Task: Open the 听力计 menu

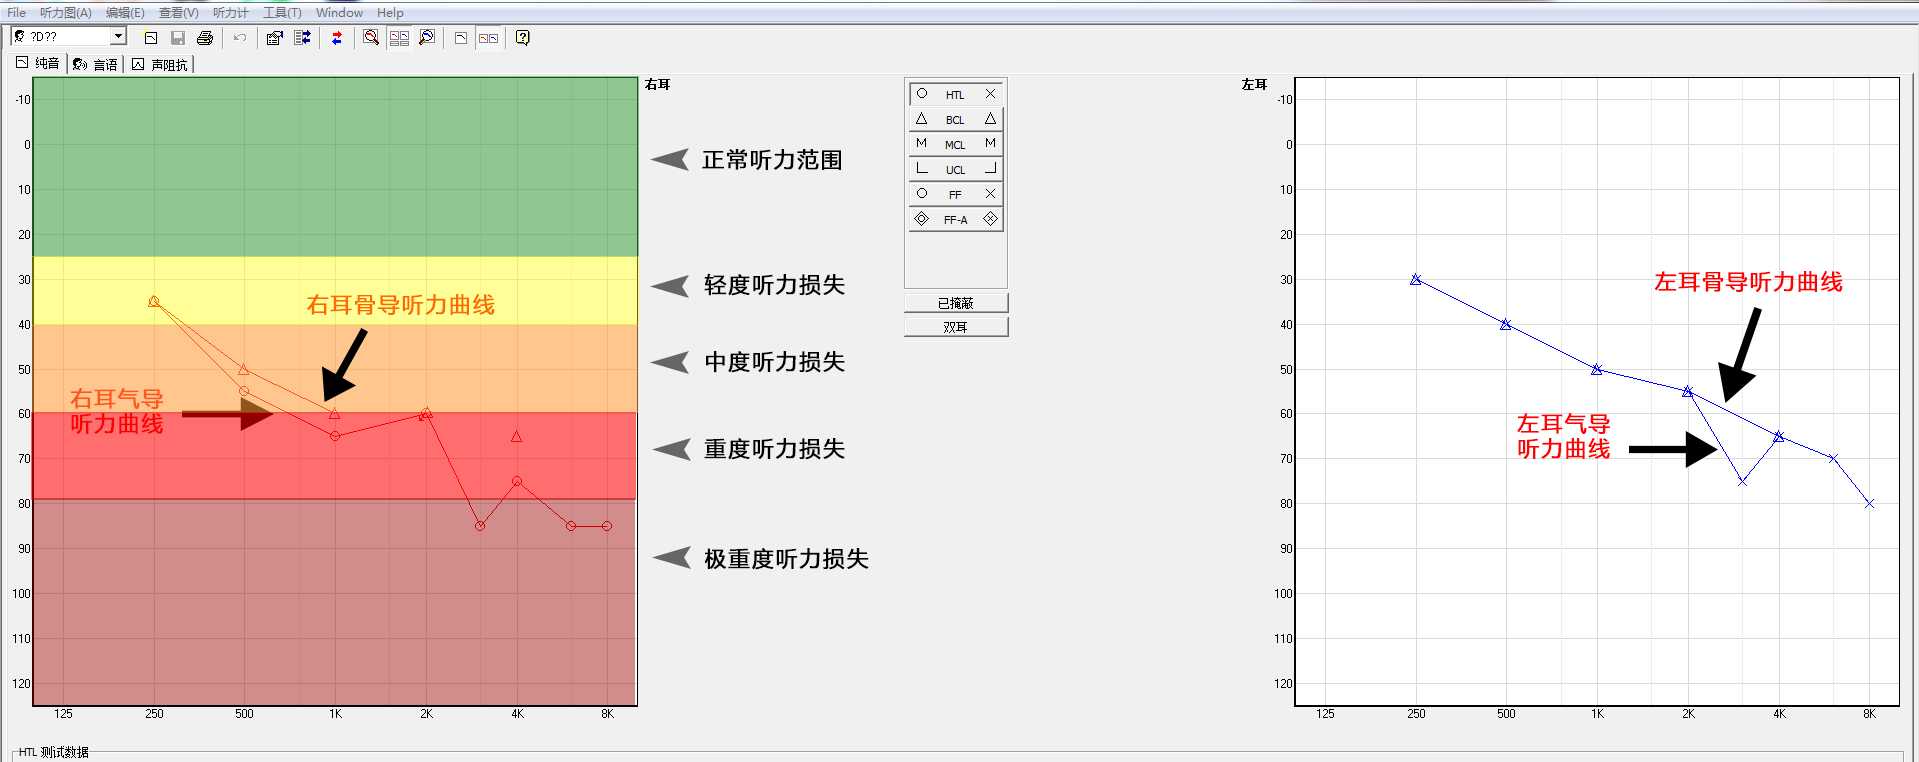Action: point(231,13)
